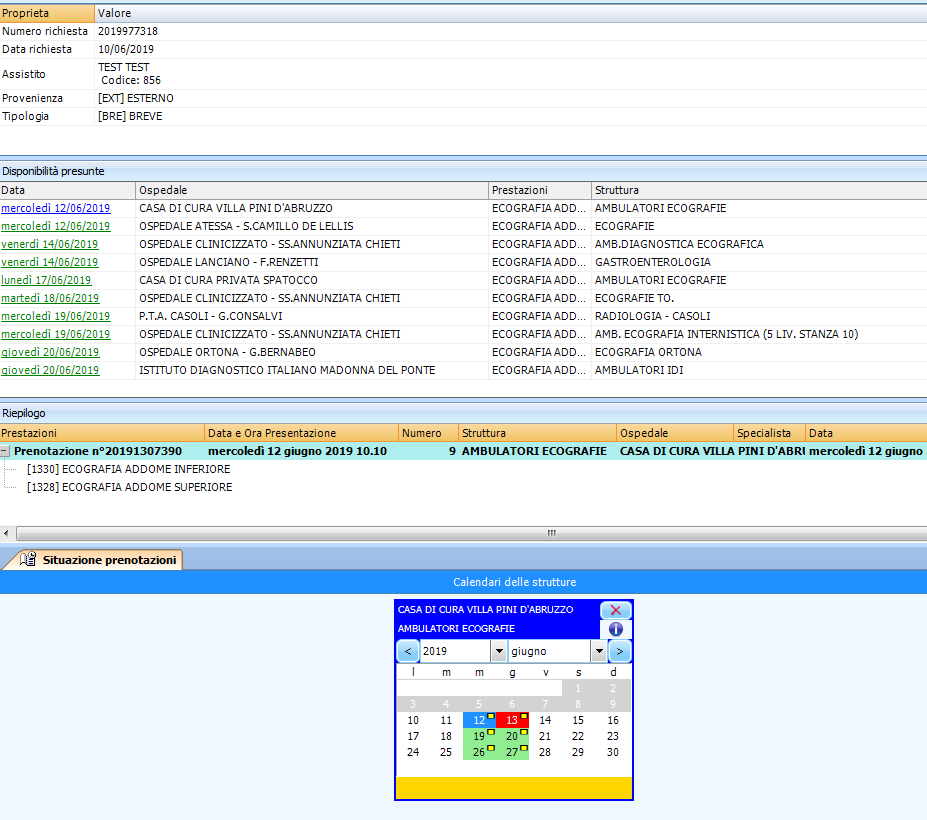The height and width of the screenshot is (820, 927).
Task: Pick green day 19 in calendar
Action: [x=478, y=736]
